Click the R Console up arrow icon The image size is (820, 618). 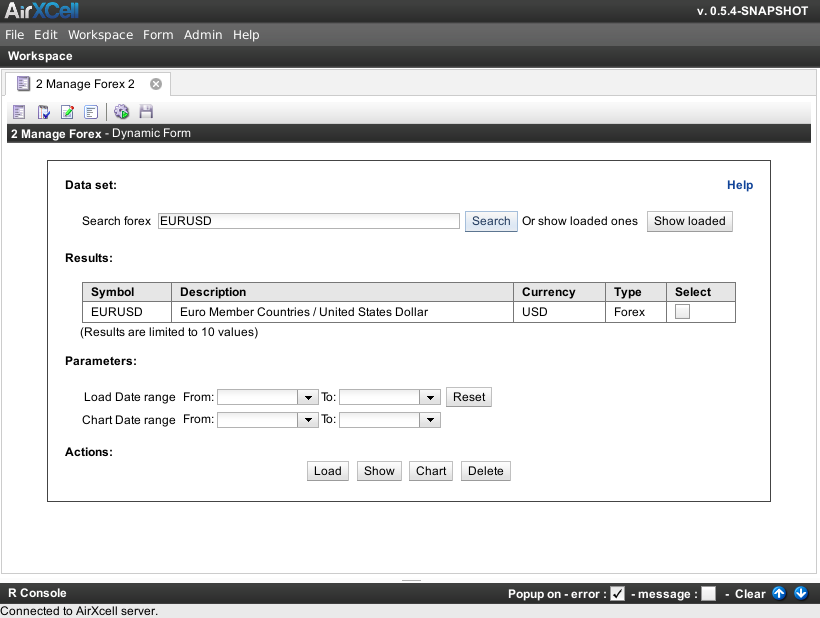tap(780, 593)
